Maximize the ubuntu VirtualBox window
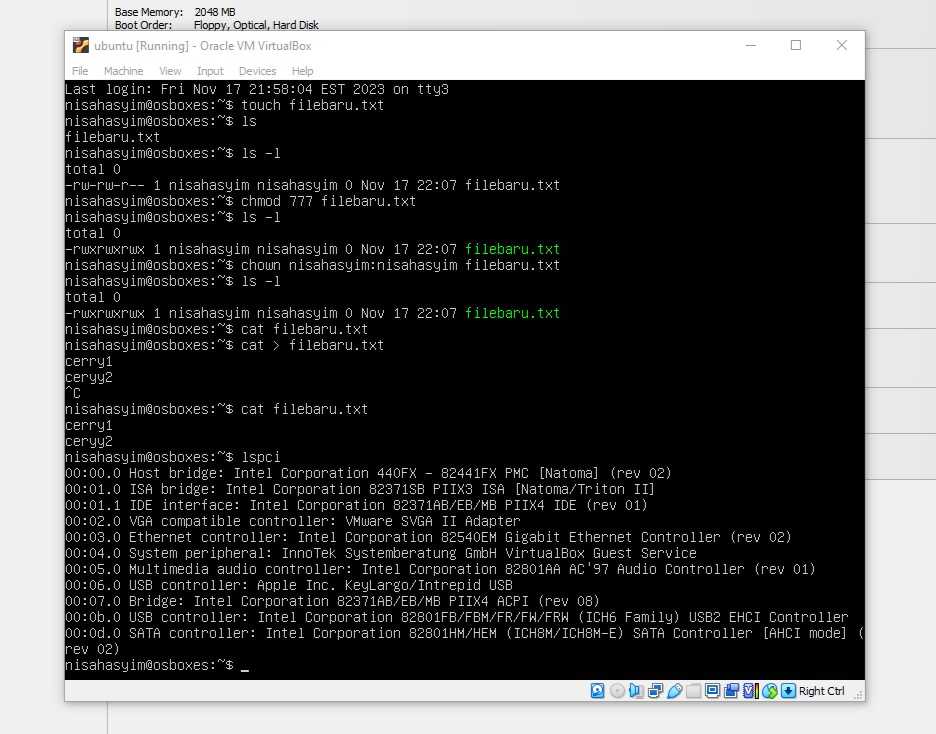Screen dimensions: 936x734 [796, 45]
